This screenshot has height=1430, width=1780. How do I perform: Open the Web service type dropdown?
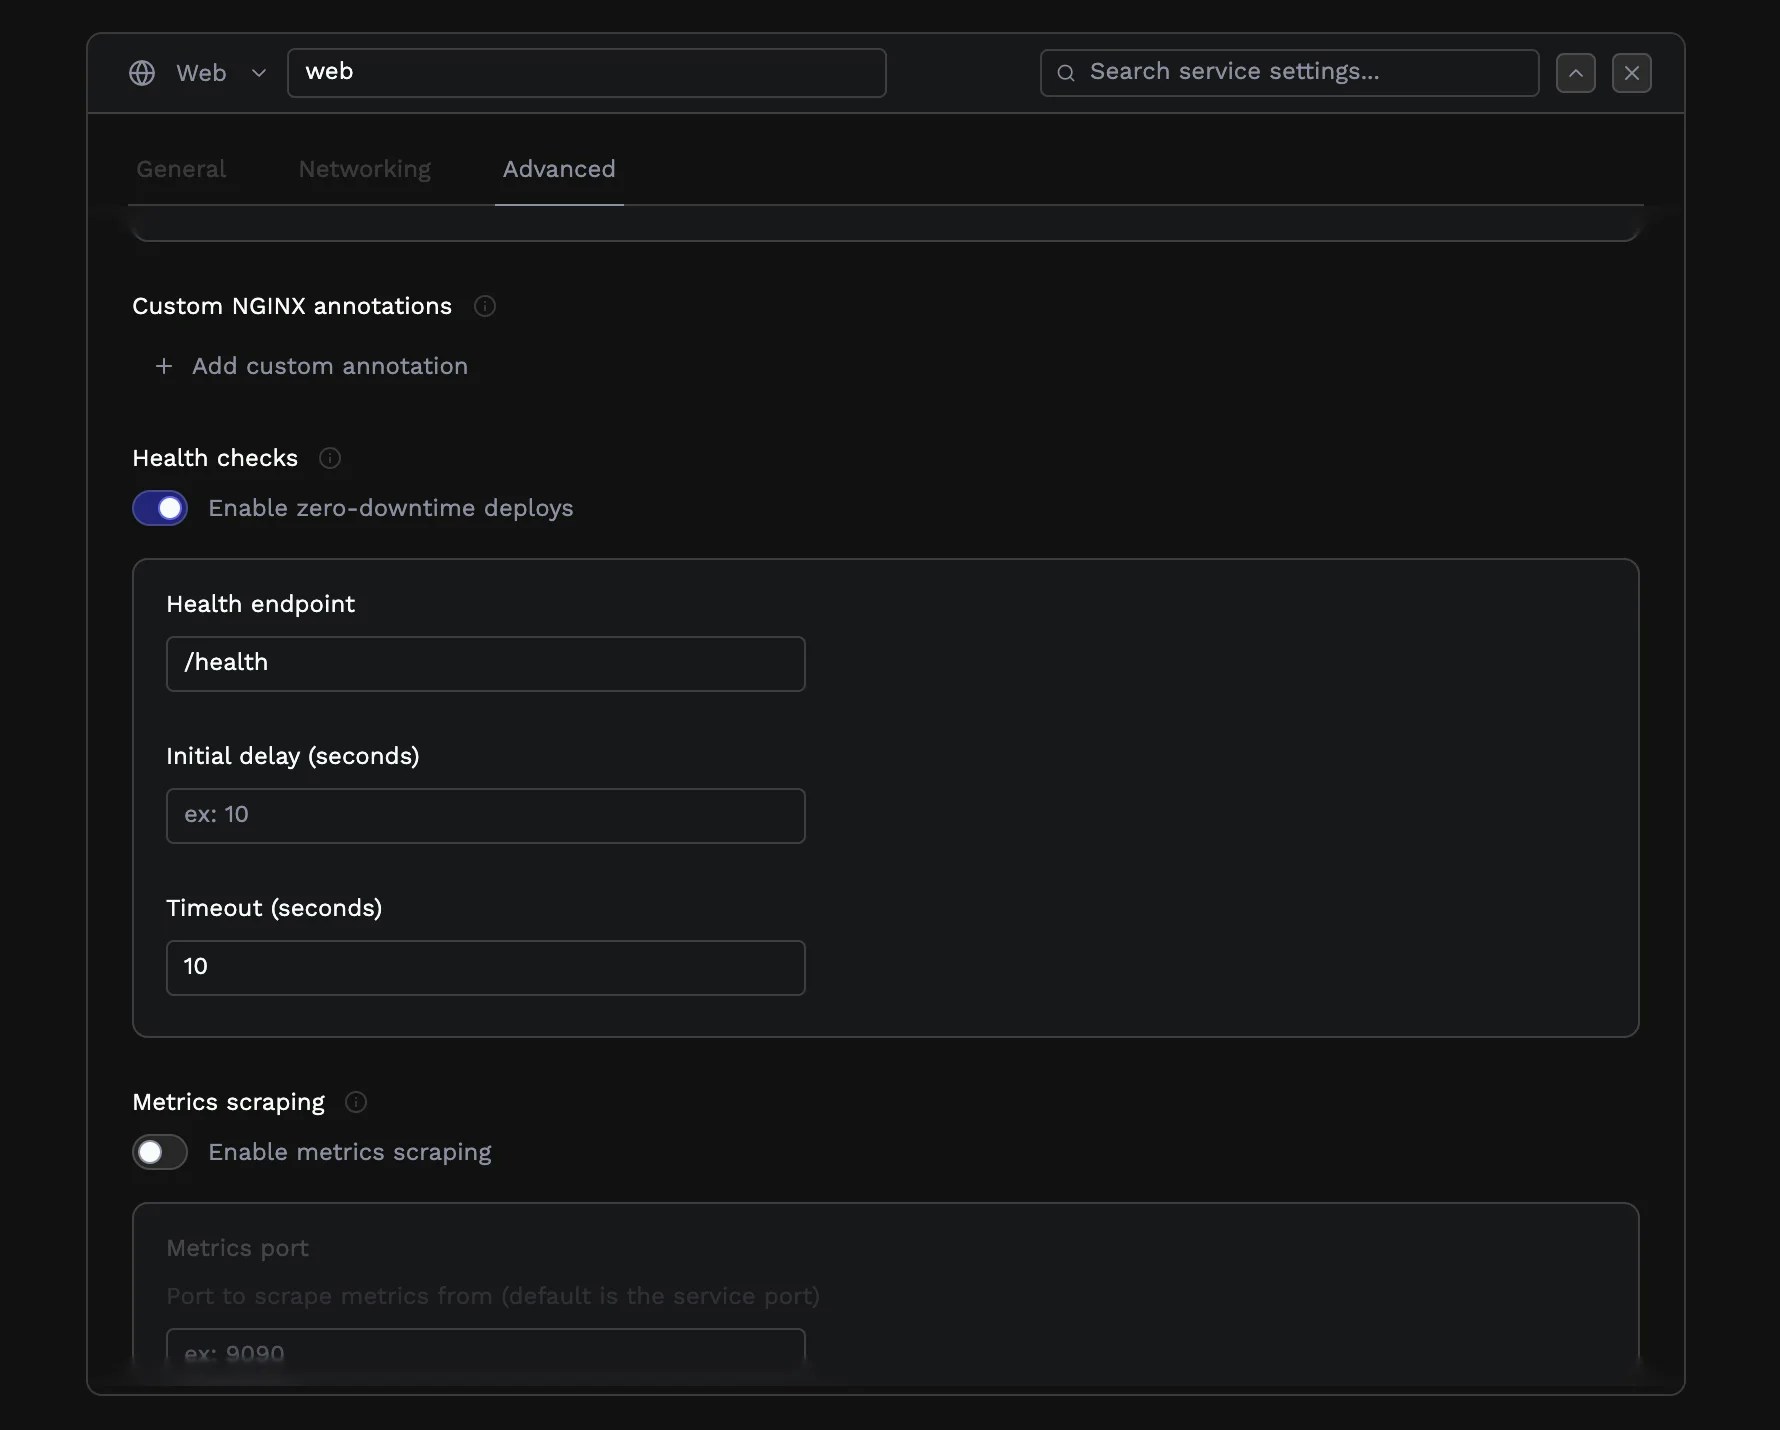click(259, 72)
